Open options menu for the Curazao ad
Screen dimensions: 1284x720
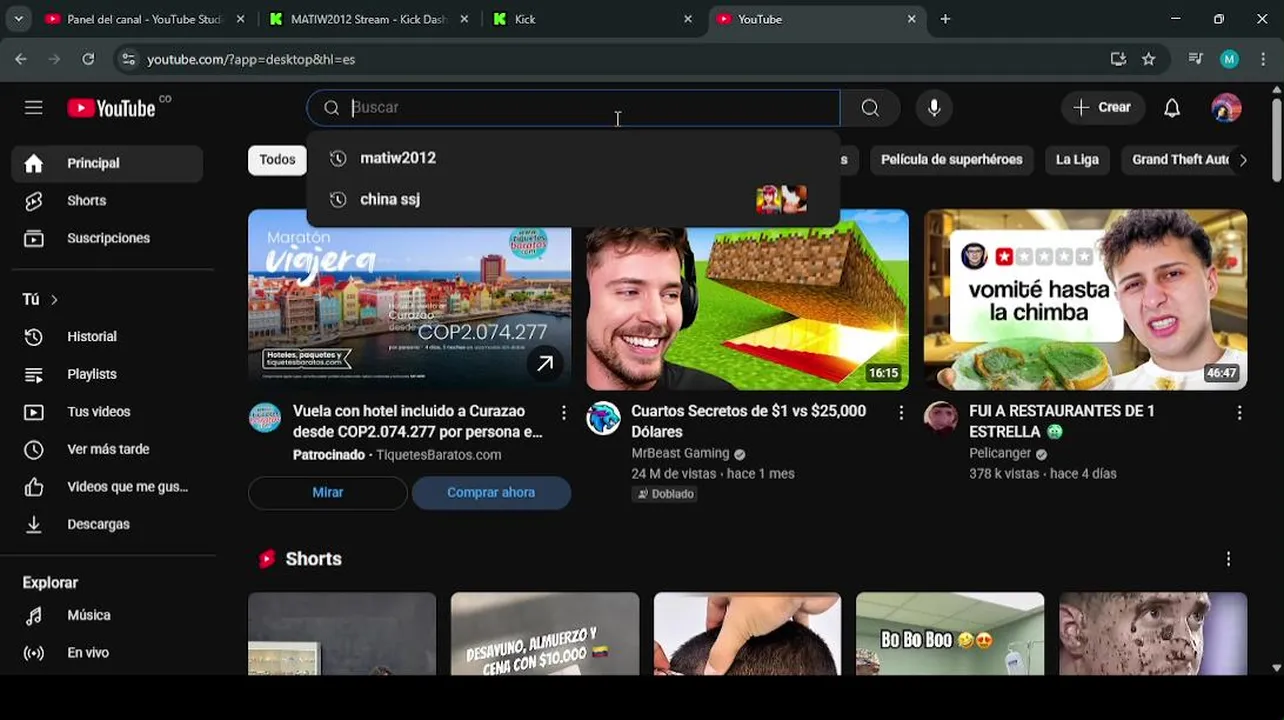(x=563, y=413)
